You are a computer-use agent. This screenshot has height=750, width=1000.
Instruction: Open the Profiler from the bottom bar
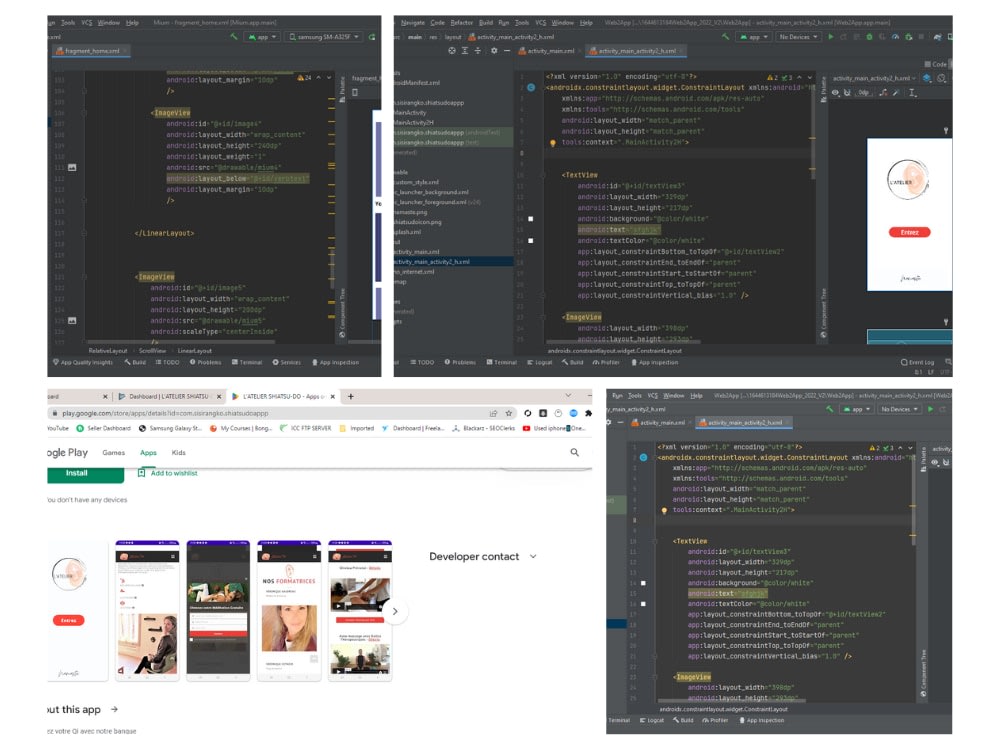point(604,362)
